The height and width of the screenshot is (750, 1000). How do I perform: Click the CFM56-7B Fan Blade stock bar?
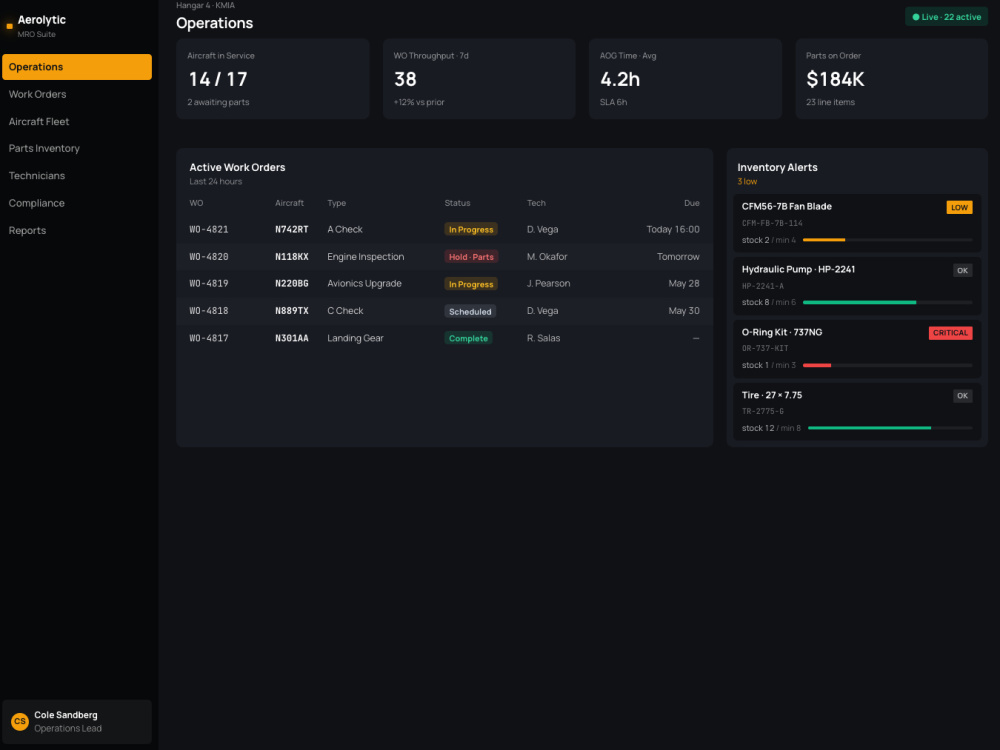(x=888, y=240)
